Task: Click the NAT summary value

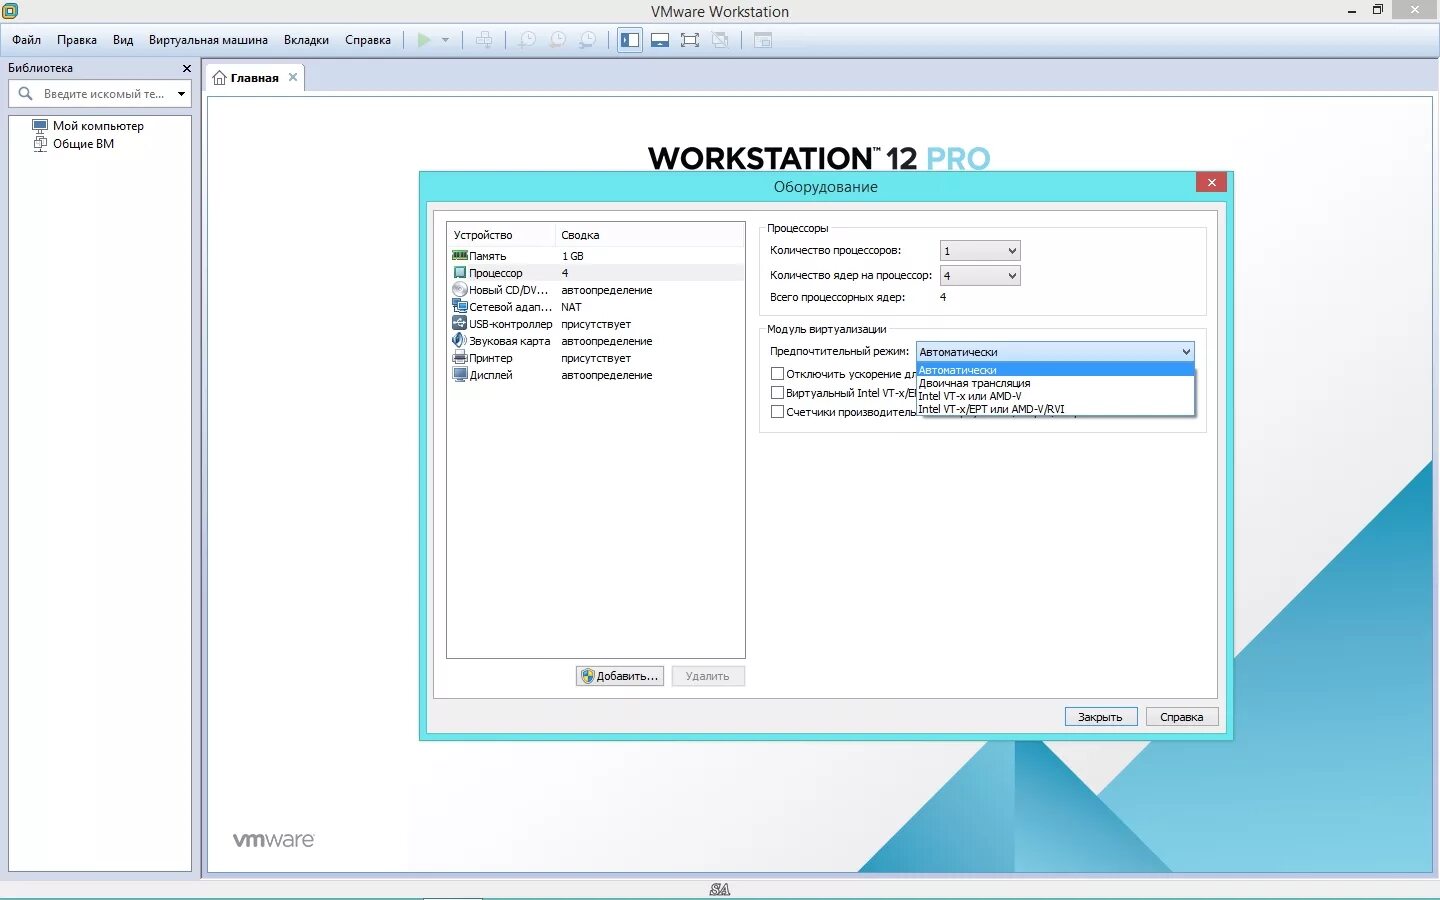Action: pyautogui.click(x=571, y=307)
